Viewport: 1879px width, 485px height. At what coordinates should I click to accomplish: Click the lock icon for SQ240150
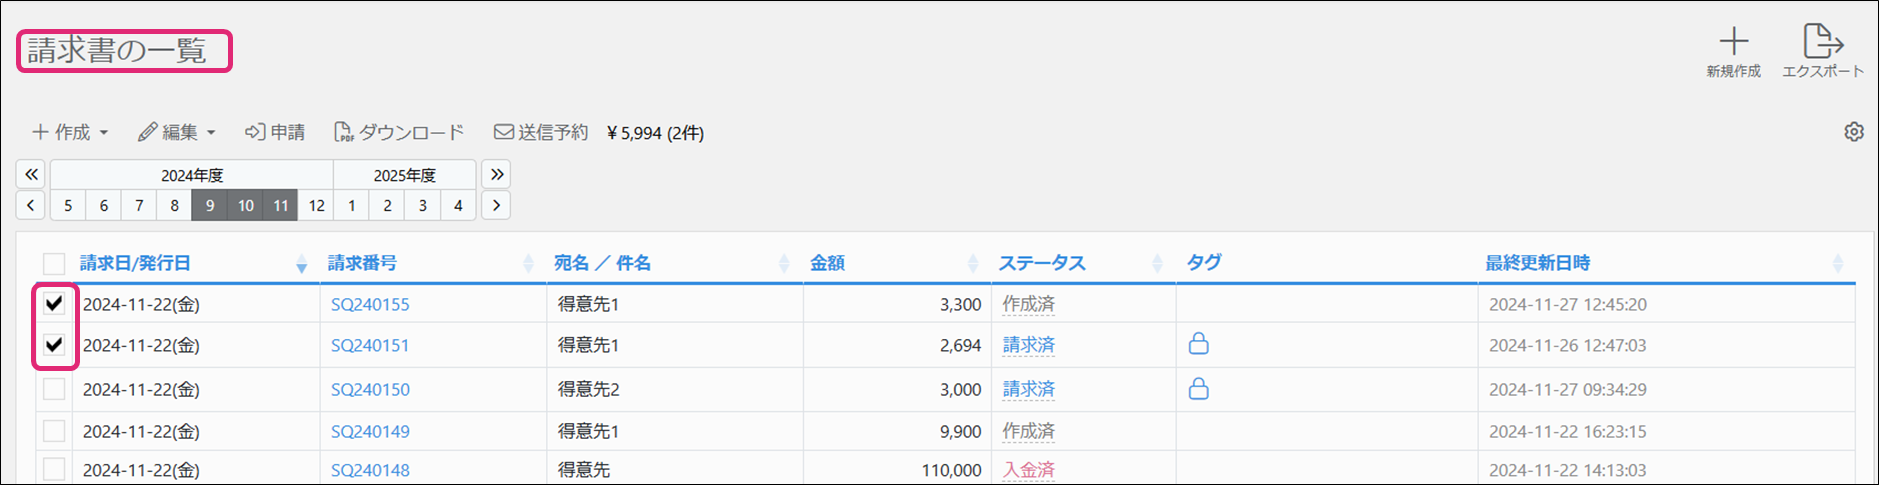point(1198,389)
